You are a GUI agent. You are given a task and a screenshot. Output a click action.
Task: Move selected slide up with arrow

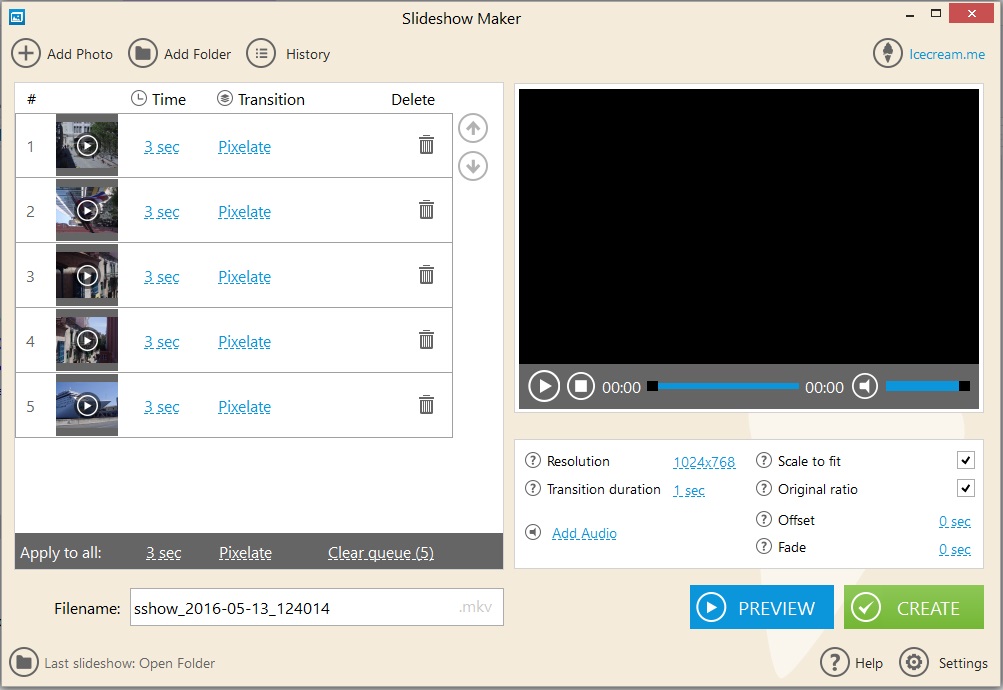tap(473, 128)
